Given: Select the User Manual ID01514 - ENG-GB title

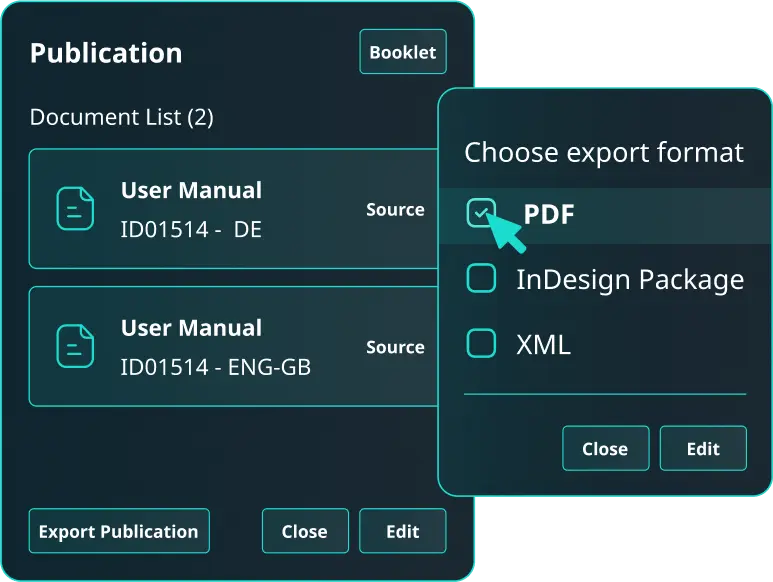Looking at the screenshot, I should coord(191,328).
